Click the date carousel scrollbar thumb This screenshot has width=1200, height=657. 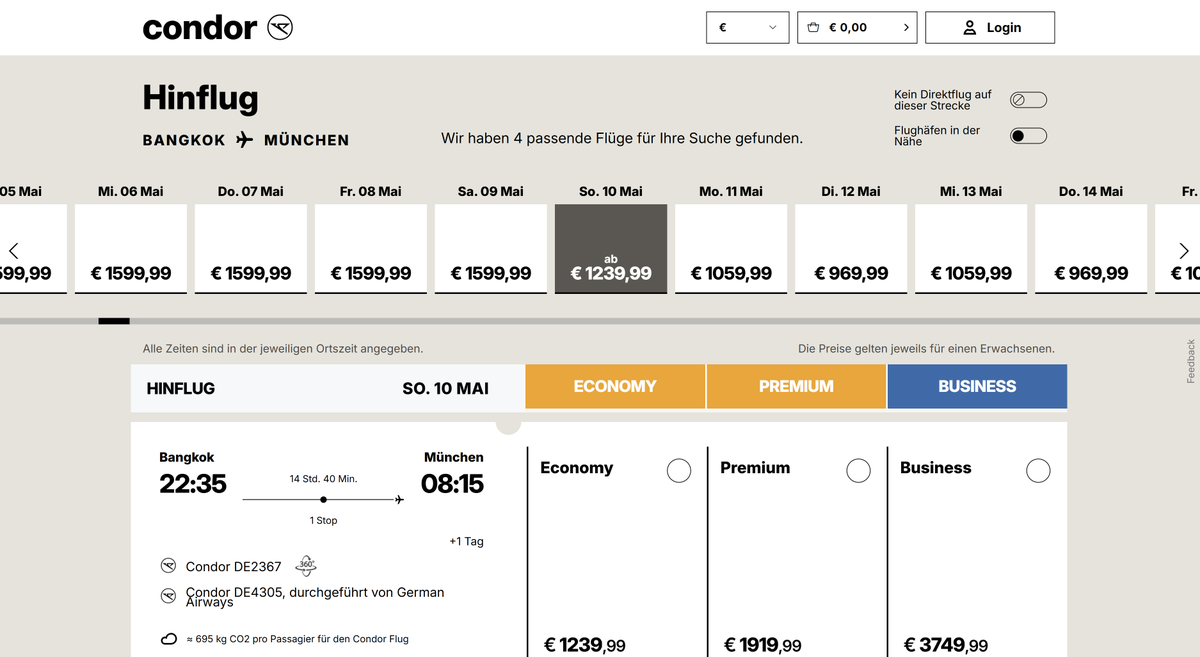[114, 321]
